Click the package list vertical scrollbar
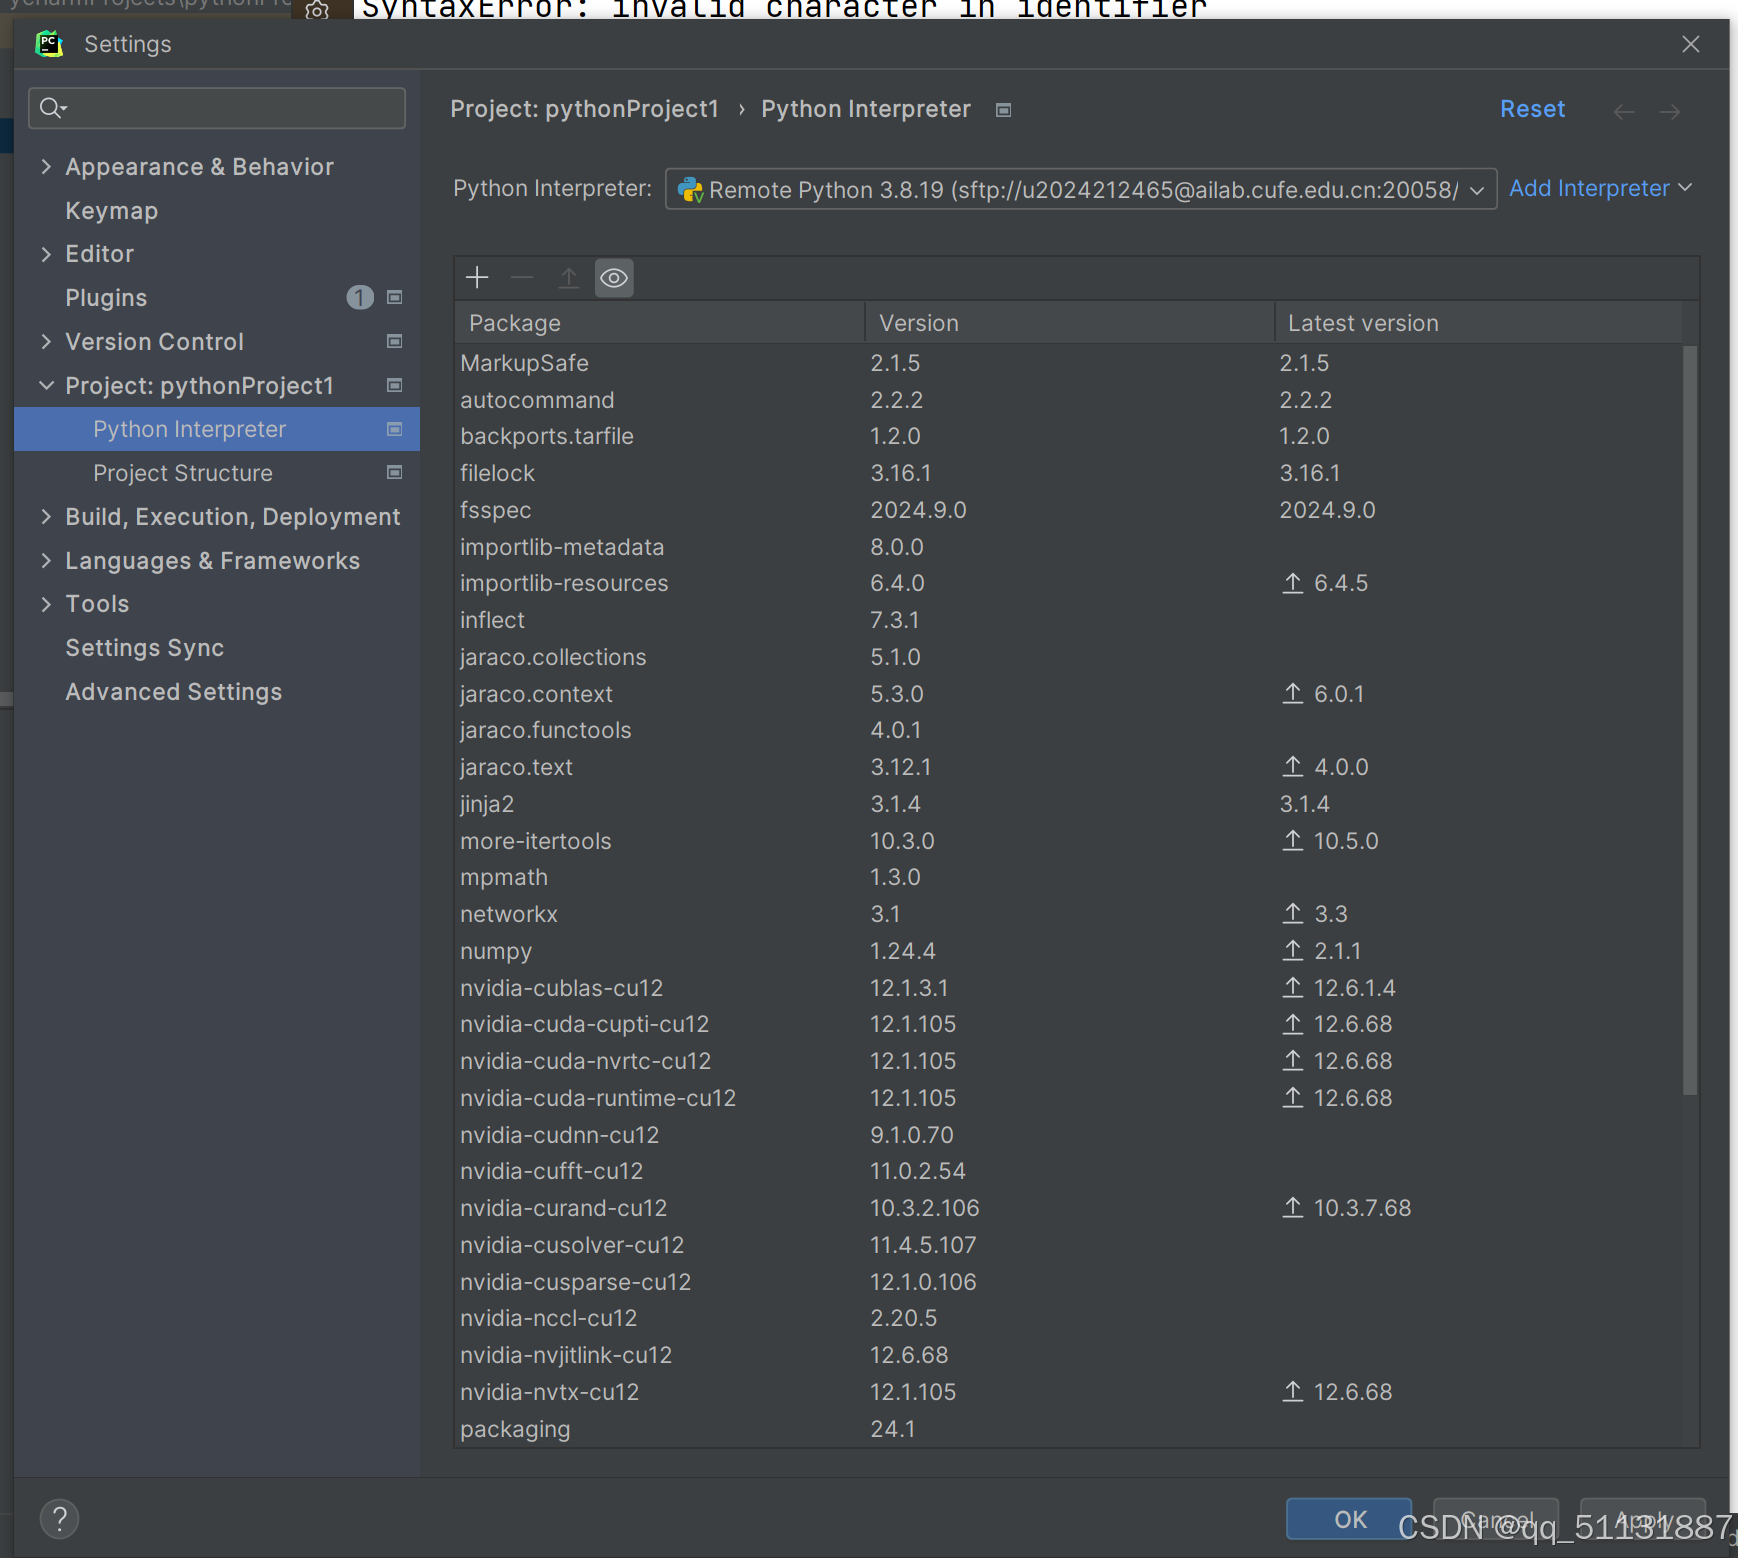The height and width of the screenshot is (1558, 1738). [1690, 700]
